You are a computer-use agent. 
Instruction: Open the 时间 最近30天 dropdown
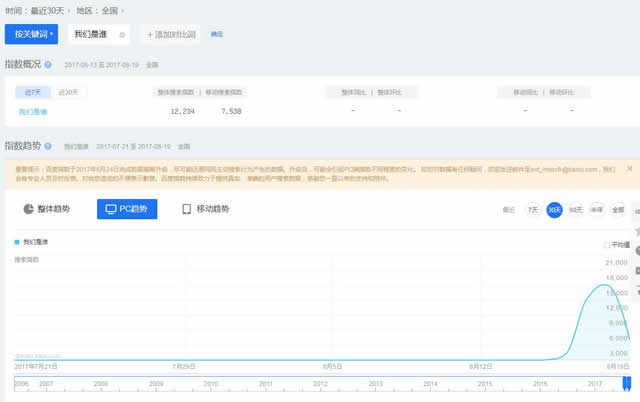47,11
